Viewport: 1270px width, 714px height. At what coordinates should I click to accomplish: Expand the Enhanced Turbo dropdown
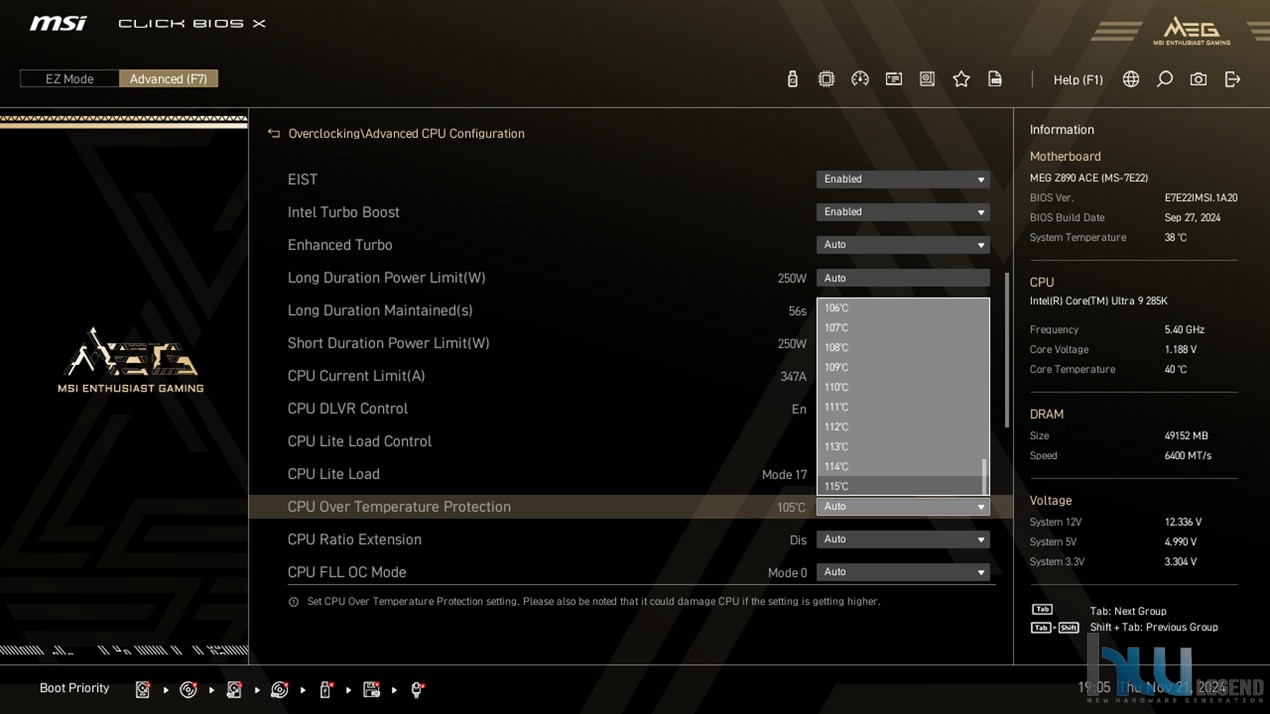tap(903, 245)
